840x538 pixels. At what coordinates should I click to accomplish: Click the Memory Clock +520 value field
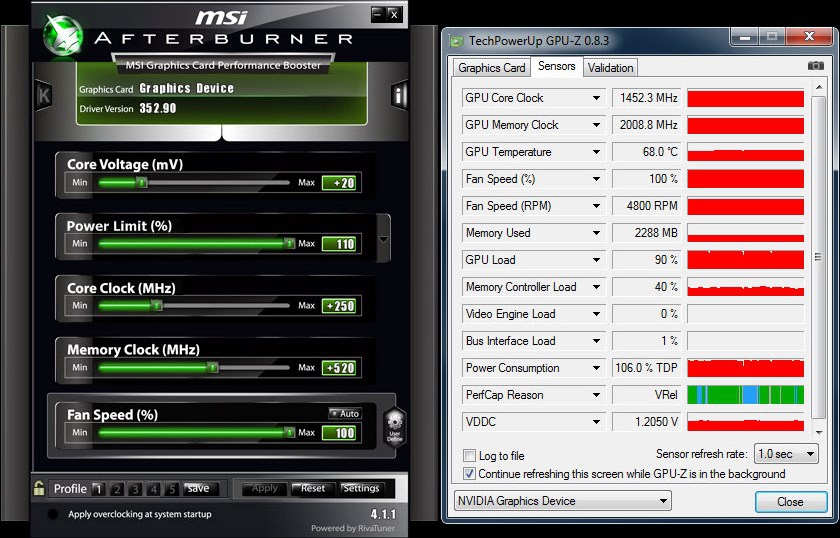coord(341,368)
